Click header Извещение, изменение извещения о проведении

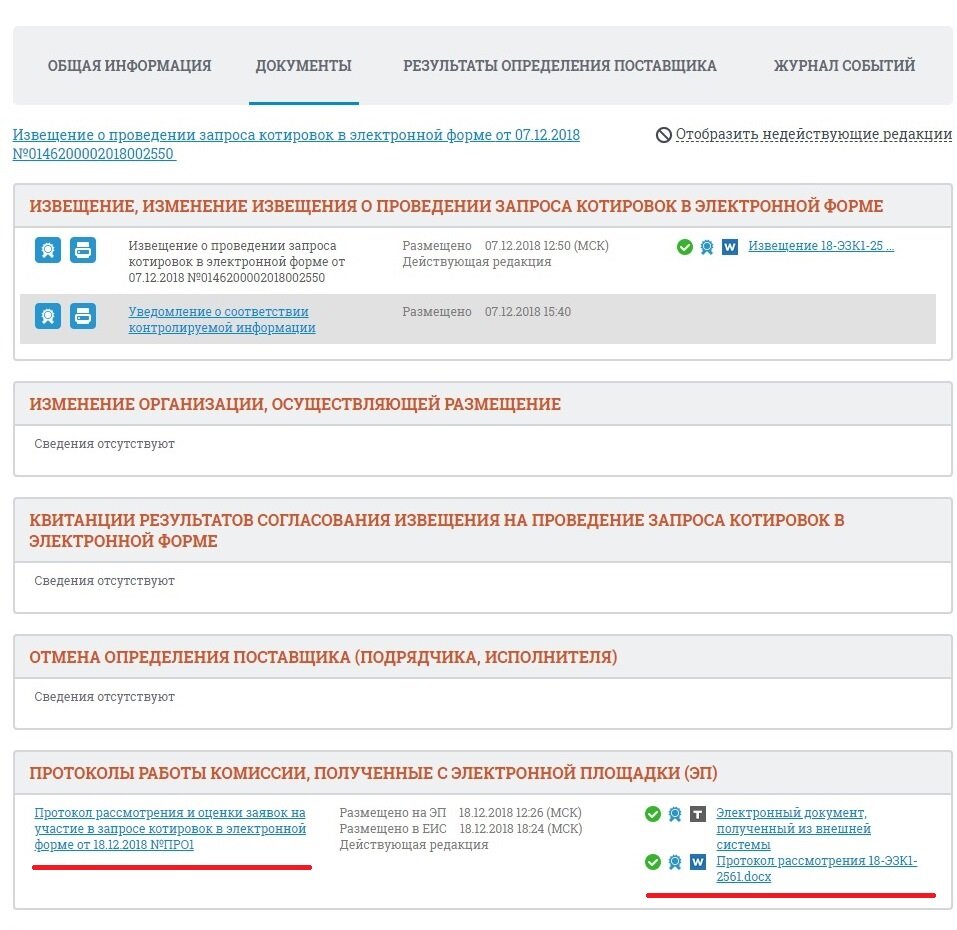[x=456, y=206]
